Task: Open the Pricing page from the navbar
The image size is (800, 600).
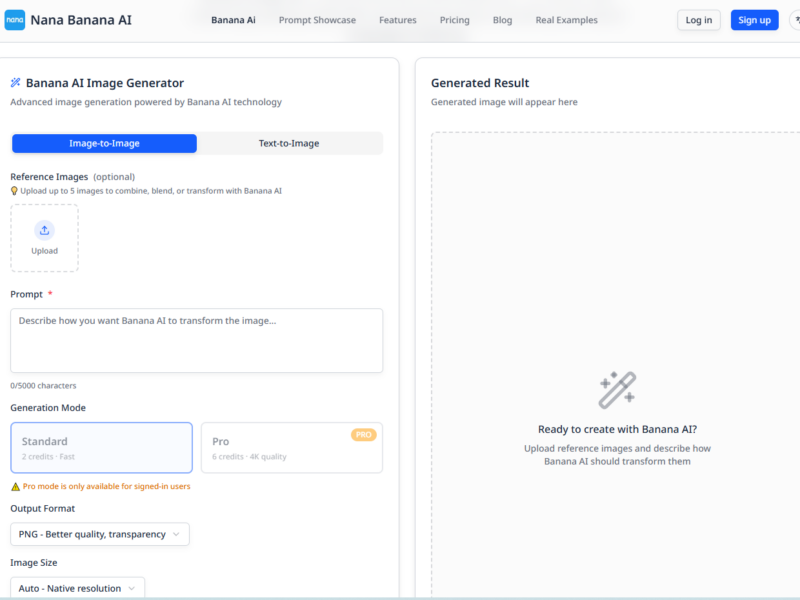Action: pyautogui.click(x=454, y=19)
